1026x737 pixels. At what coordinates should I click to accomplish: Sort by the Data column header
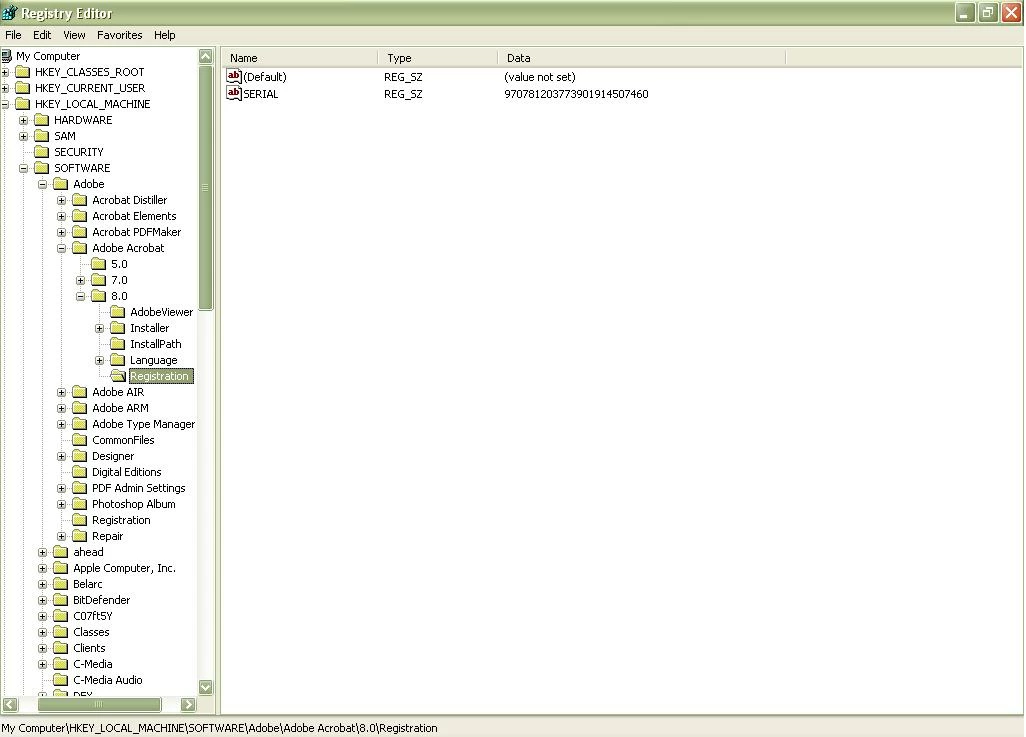click(642, 58)
